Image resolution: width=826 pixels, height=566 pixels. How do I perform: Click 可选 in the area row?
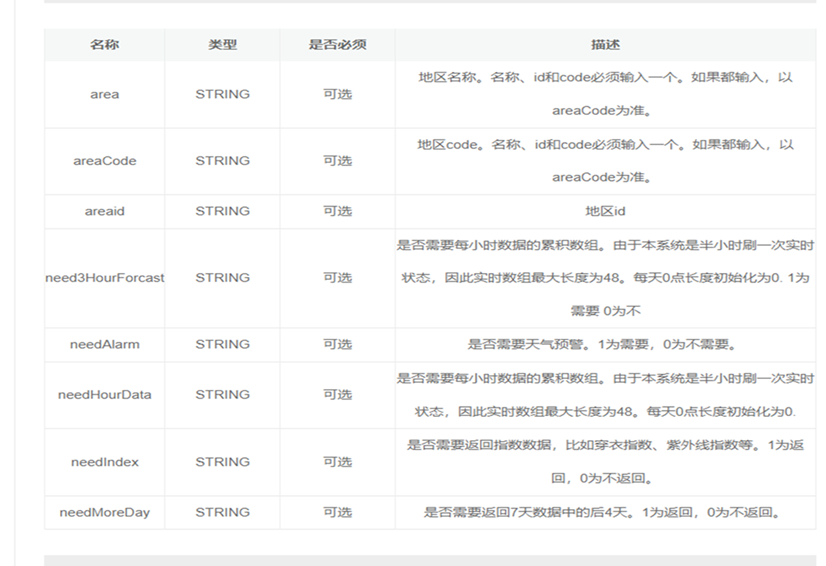pos(337,94)
